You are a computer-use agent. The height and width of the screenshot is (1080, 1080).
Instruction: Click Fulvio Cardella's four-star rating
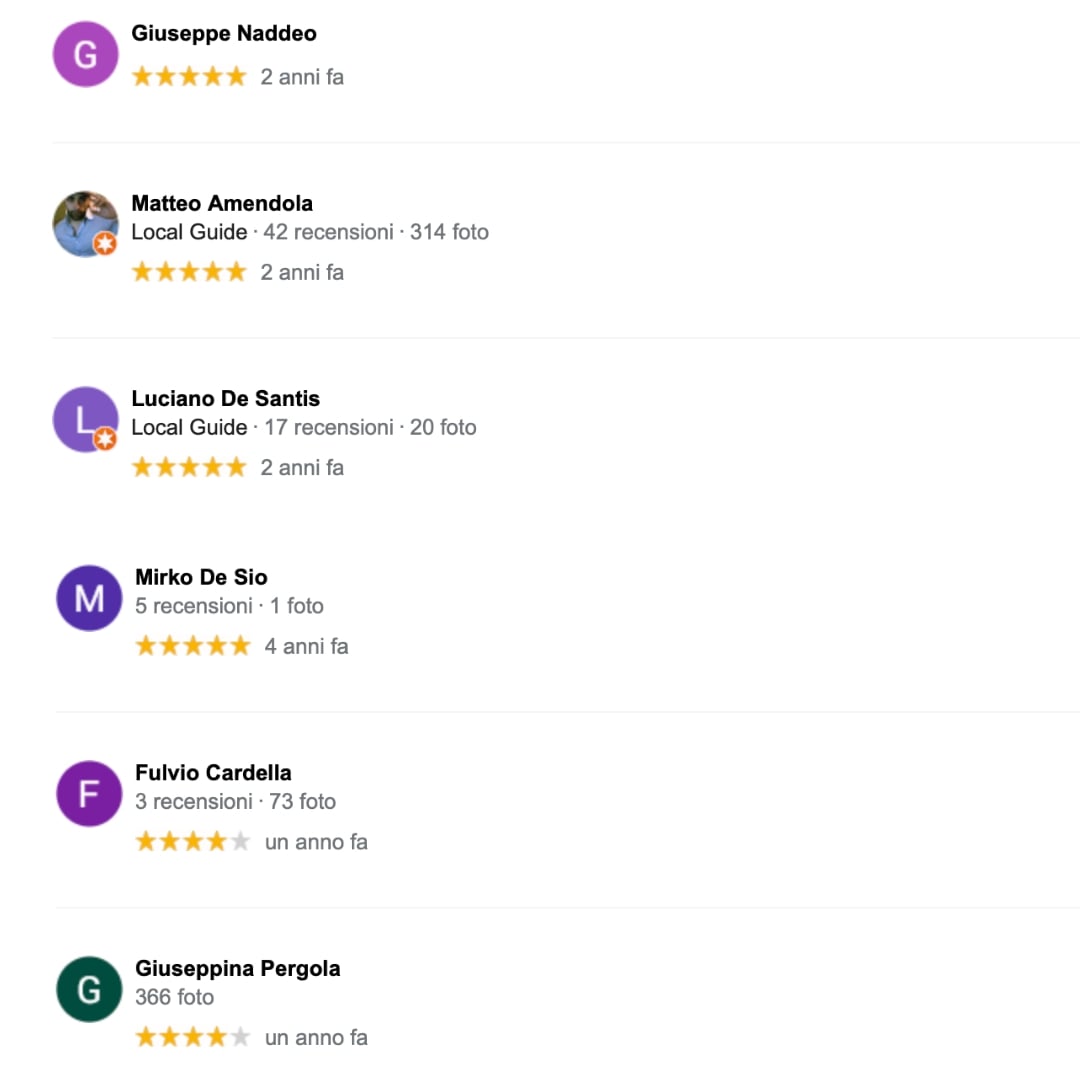pyautogui.click(x=193, y=841)
